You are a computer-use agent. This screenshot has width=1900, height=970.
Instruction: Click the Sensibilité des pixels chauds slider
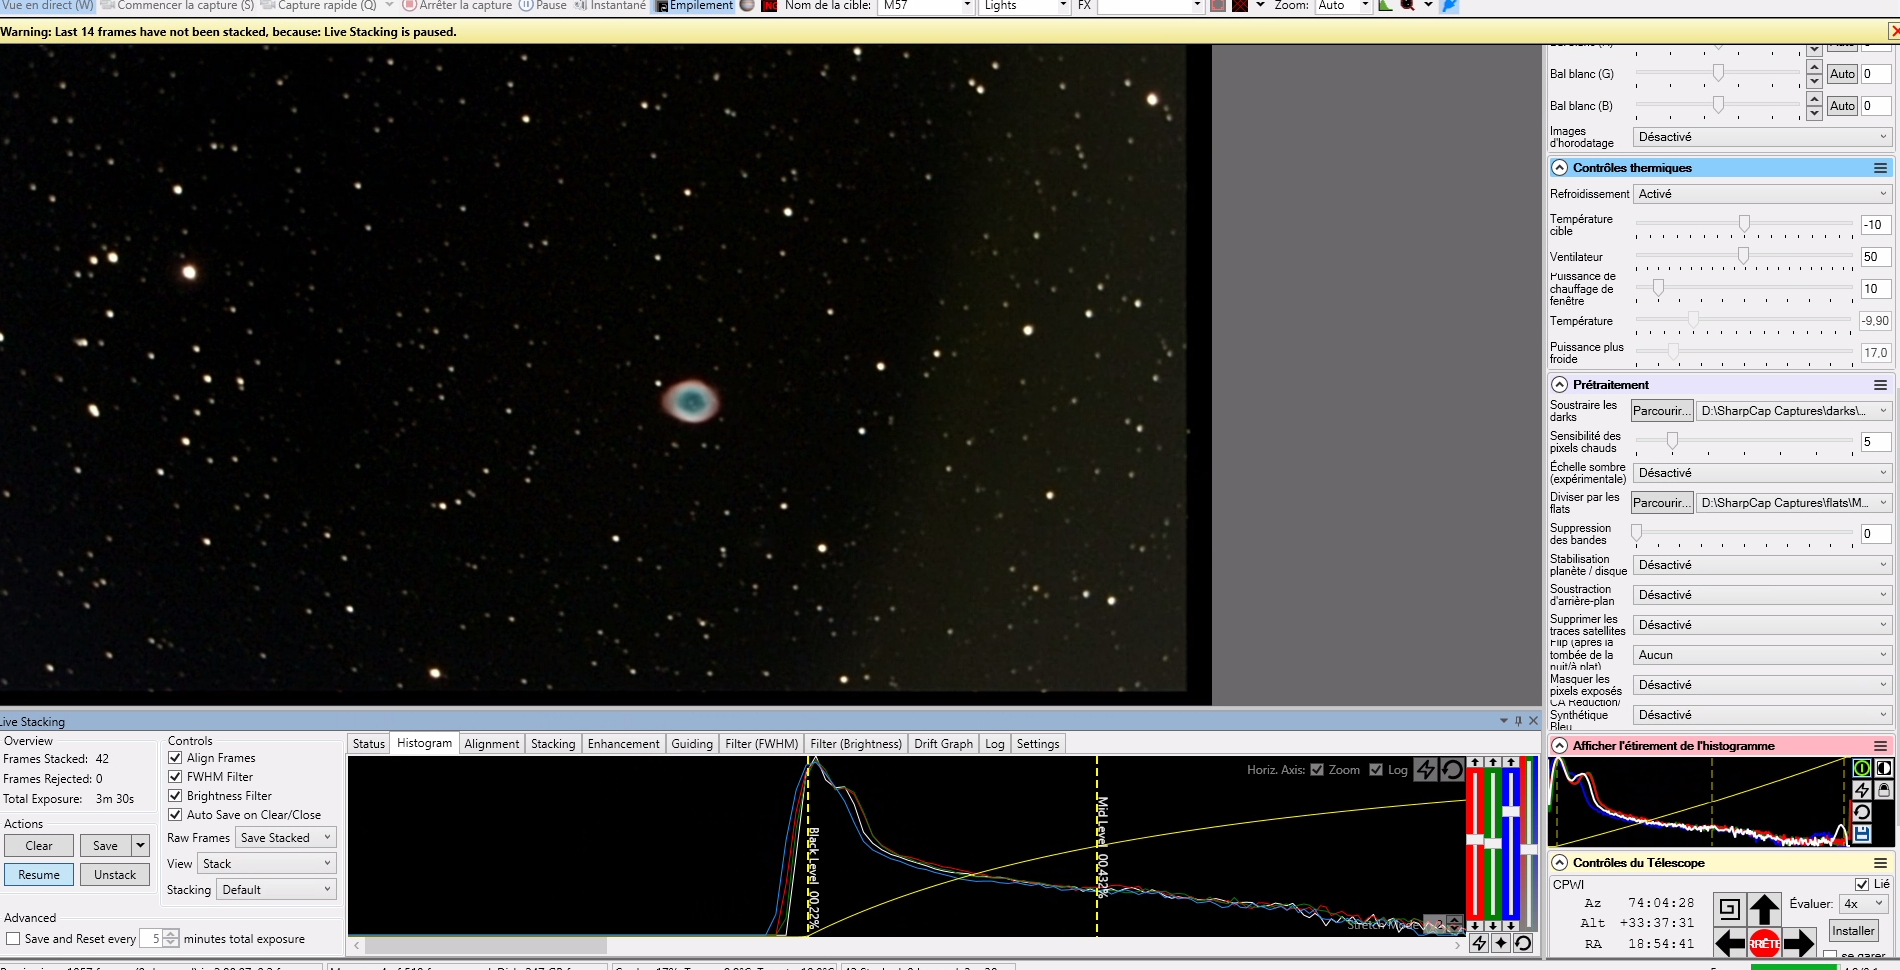click(1672, 441)
